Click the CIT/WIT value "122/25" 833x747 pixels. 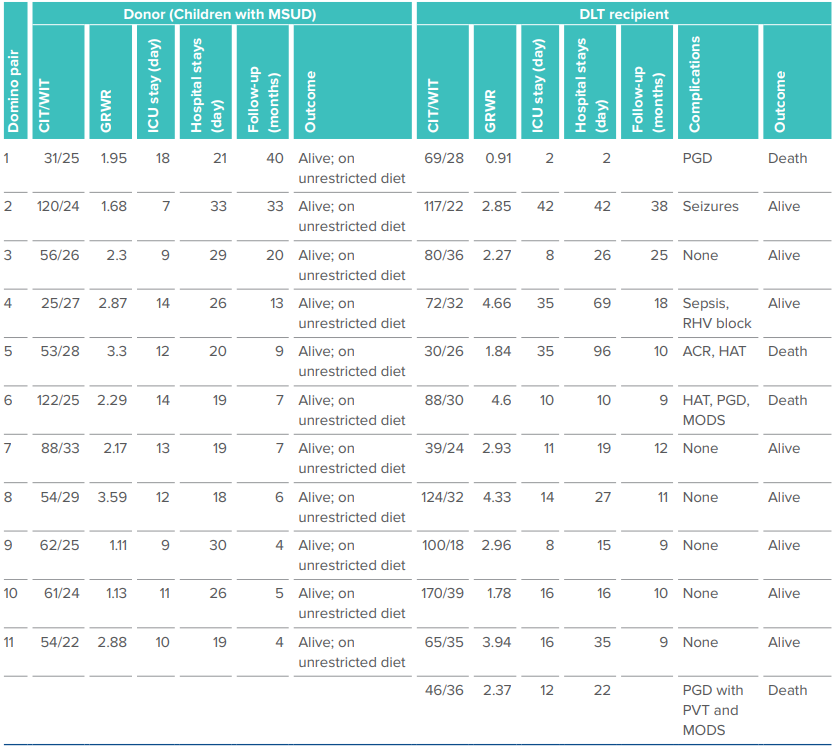(58, 400)
